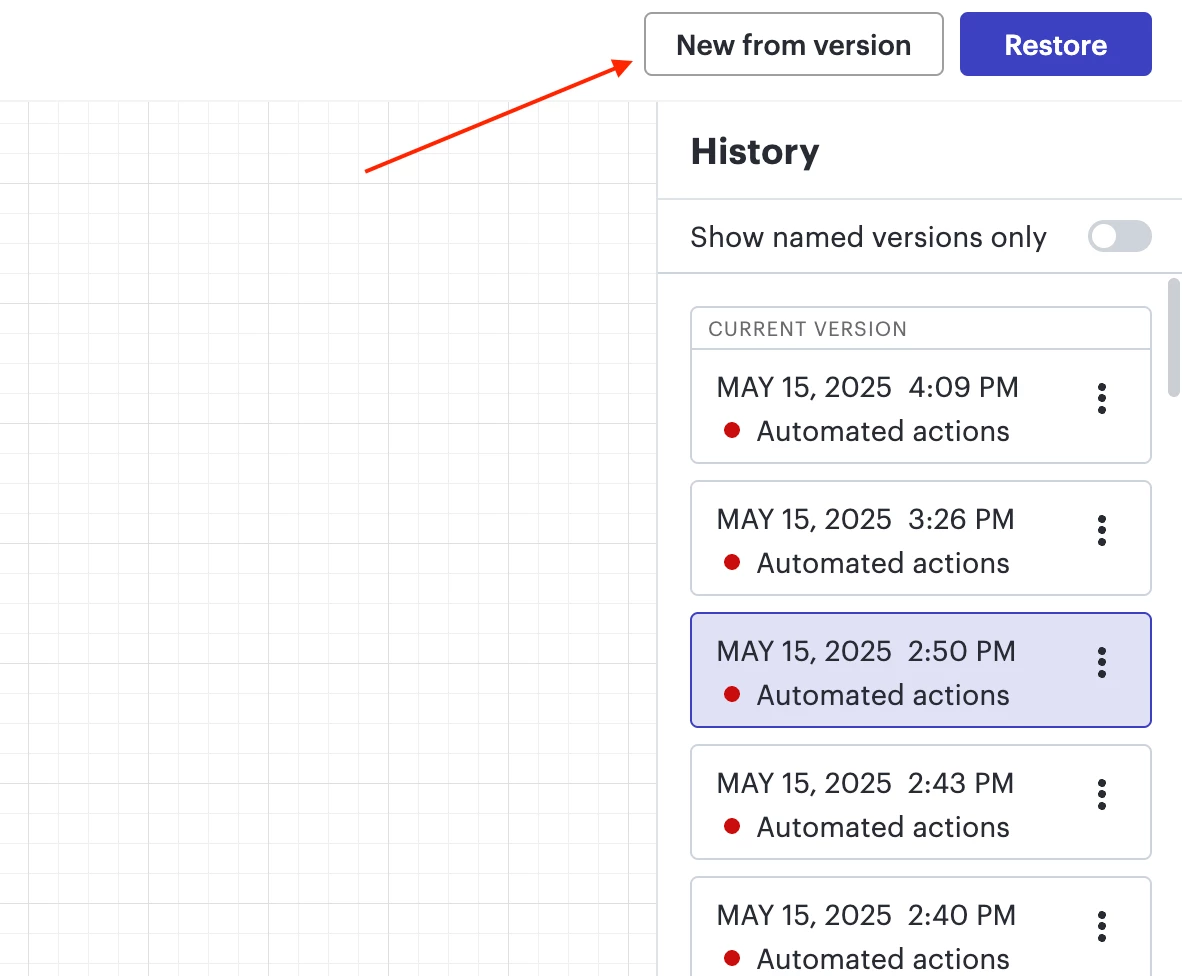Select the MAY 15, 2025 2:40 PM version

920,926
